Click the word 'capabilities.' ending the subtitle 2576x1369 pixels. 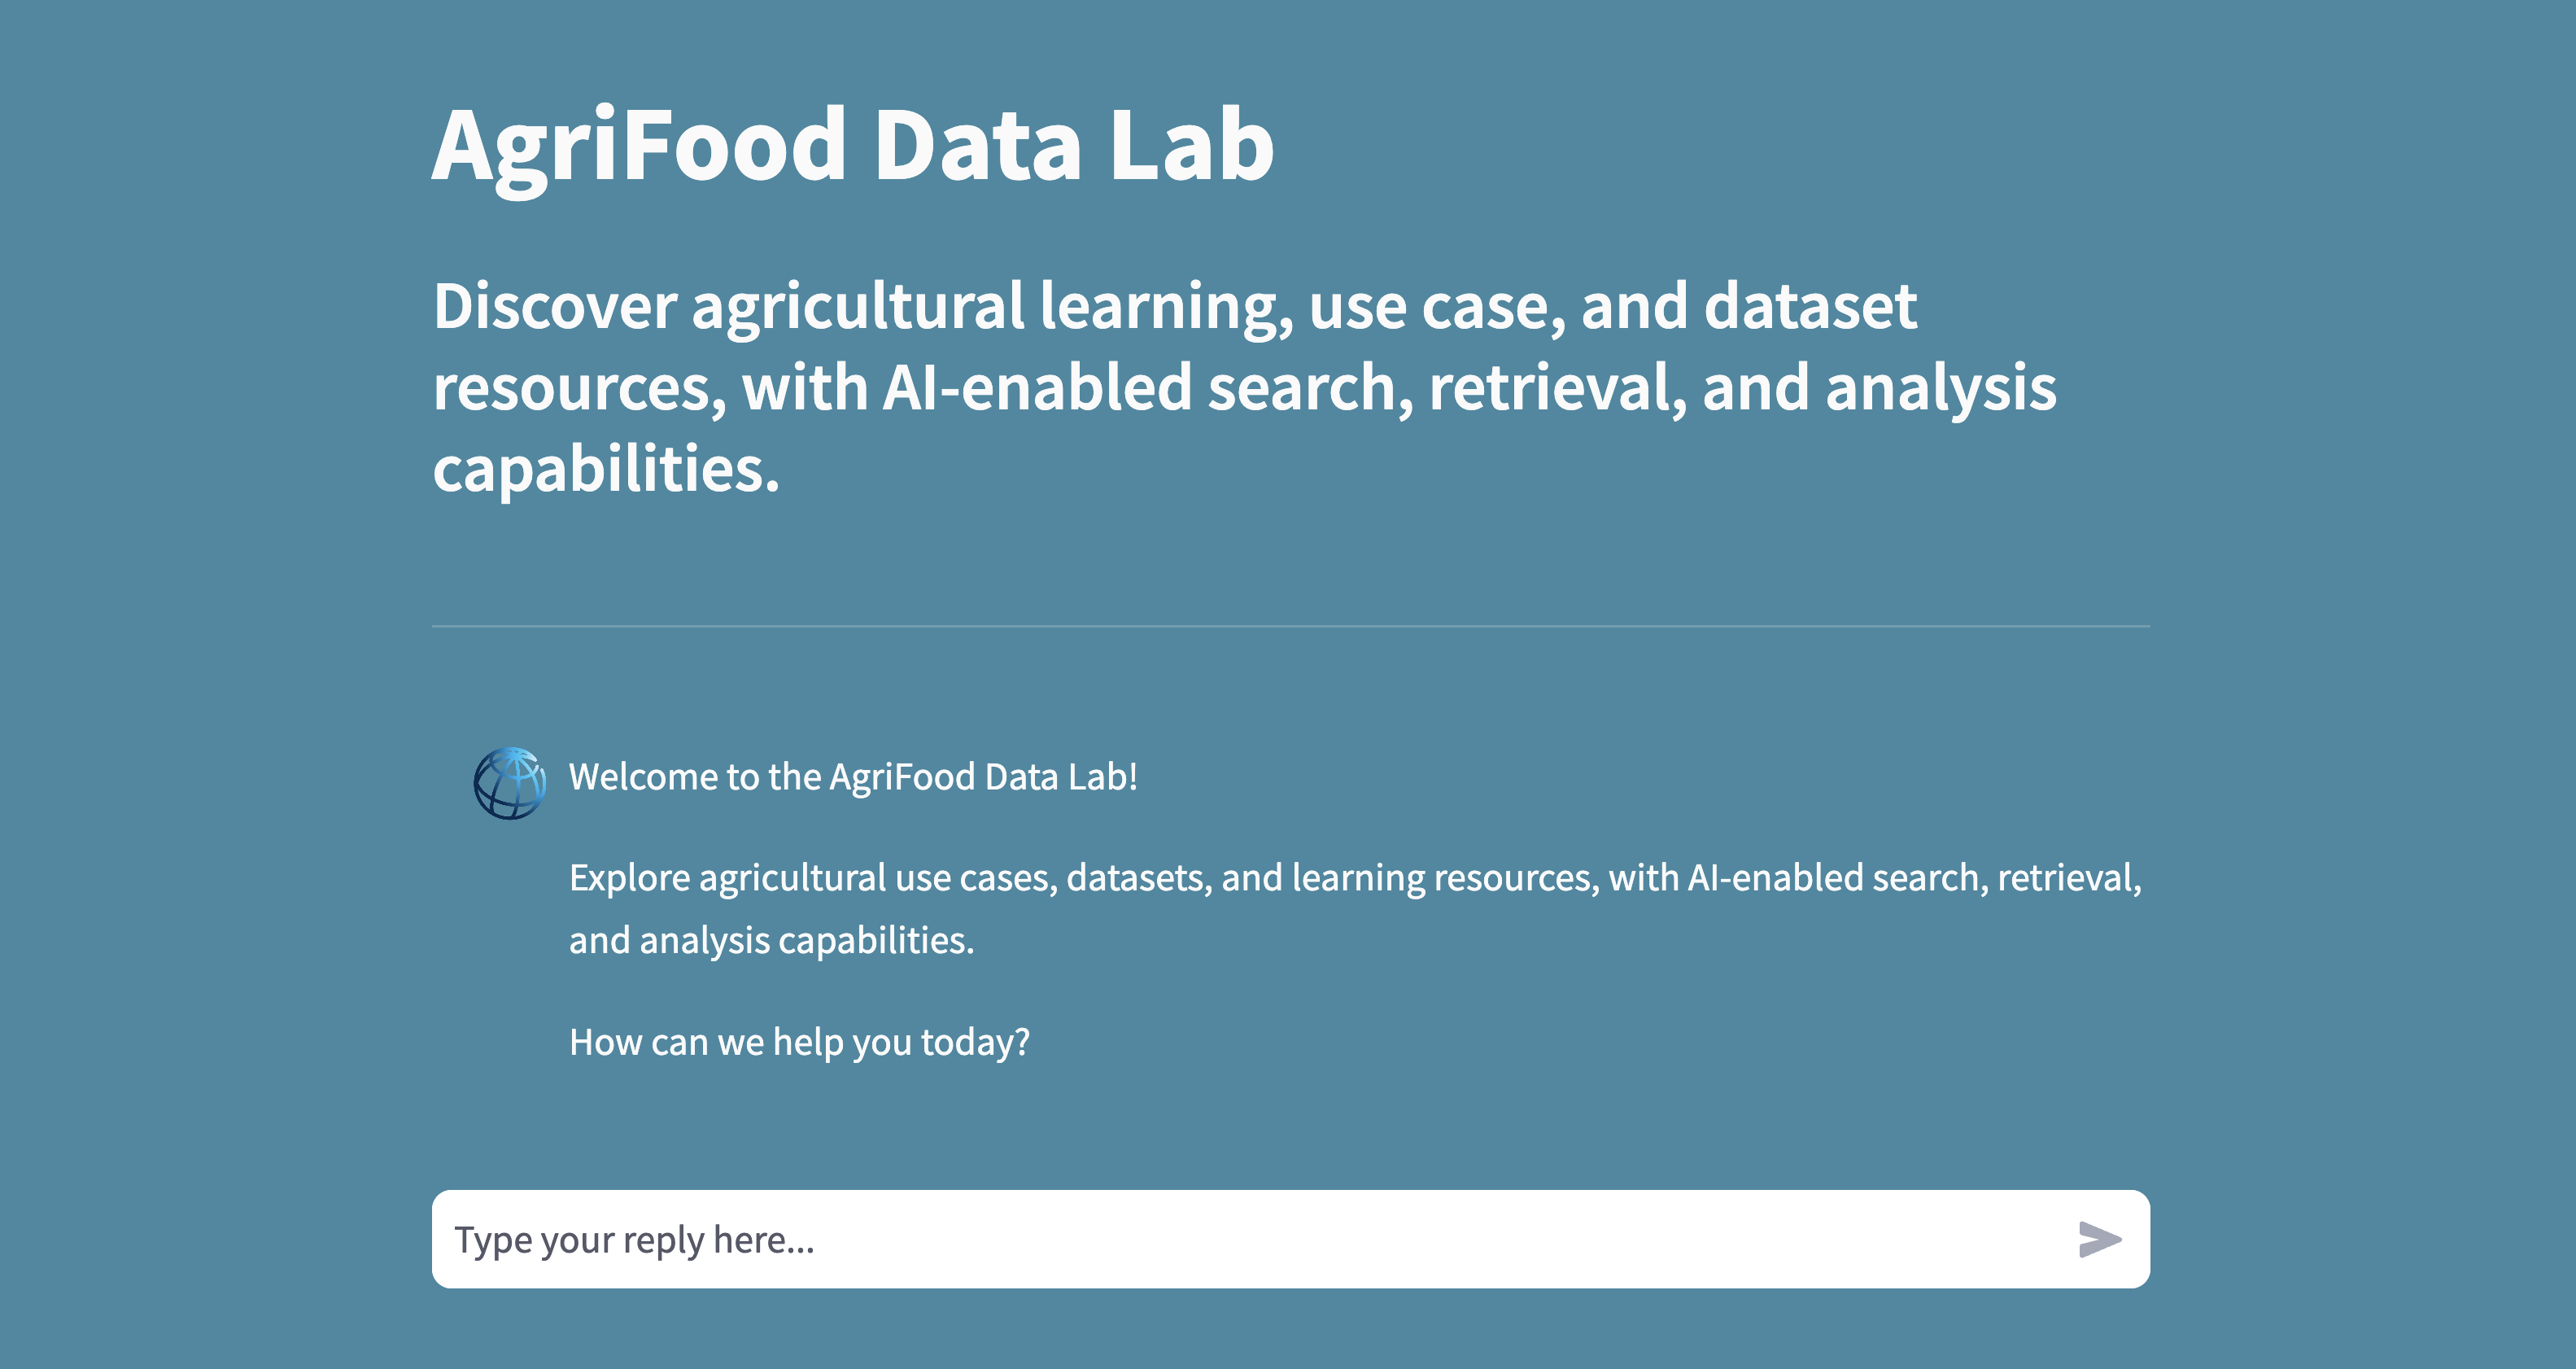click(x=606, y=469)
